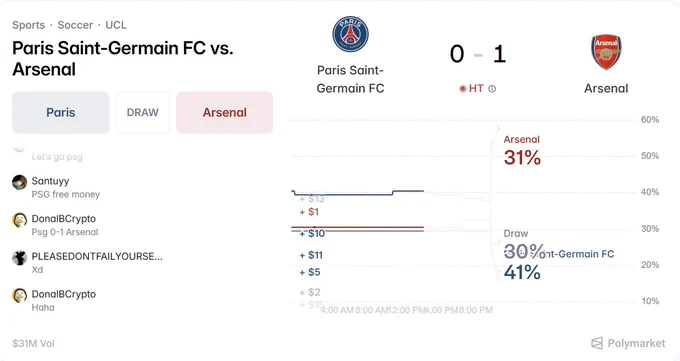Open Santuyy's profile avatar
The width and height of the screenshot is (680, 361).
click(20, 183)
